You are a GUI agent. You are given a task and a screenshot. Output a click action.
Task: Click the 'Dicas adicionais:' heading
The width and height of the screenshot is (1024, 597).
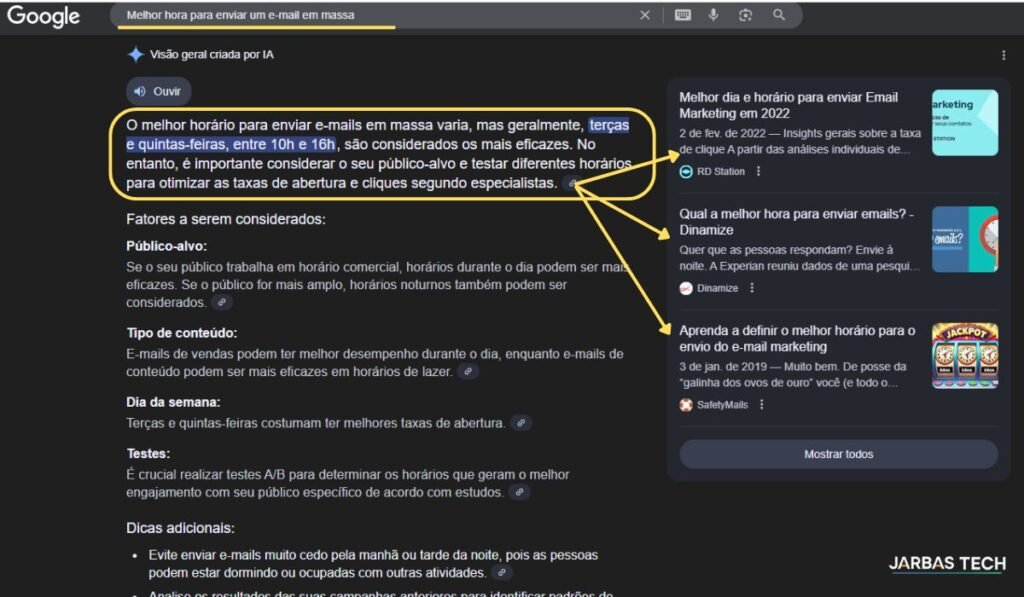click(x=180, y=528)
